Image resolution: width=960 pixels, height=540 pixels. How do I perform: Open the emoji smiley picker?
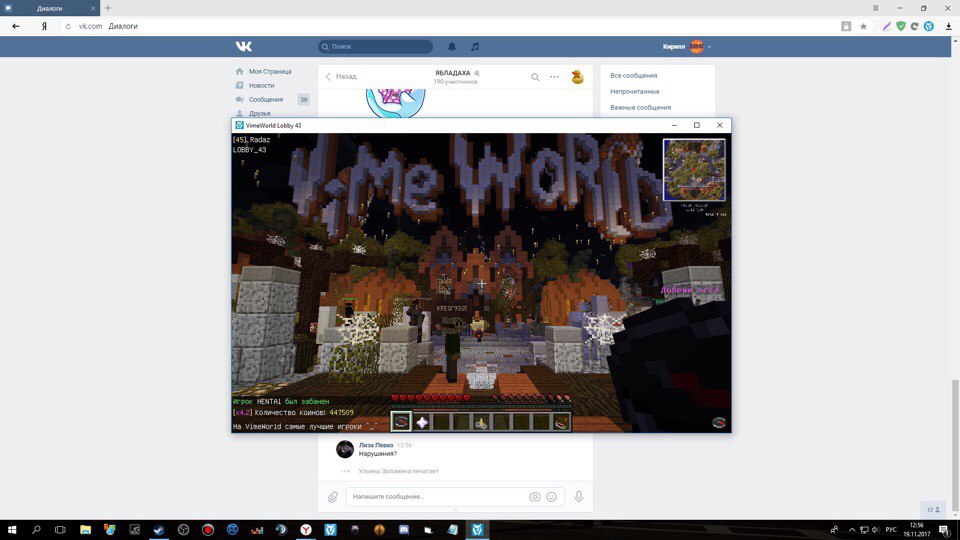tap(552, 497)
